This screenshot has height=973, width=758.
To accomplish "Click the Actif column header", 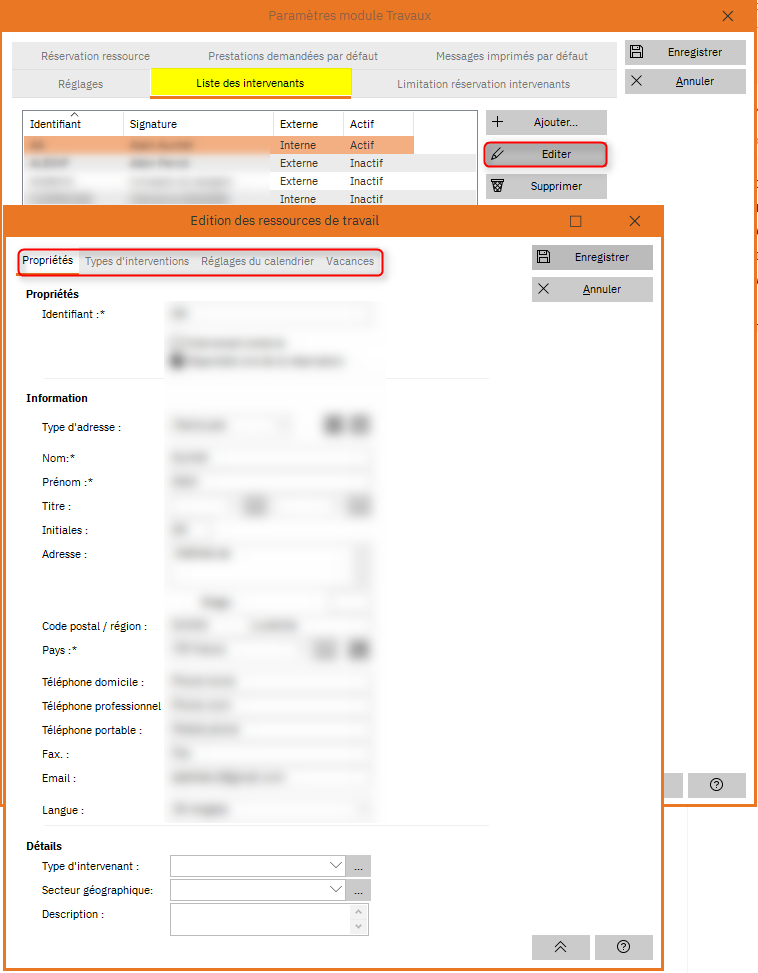I will (x=378, y=124).
